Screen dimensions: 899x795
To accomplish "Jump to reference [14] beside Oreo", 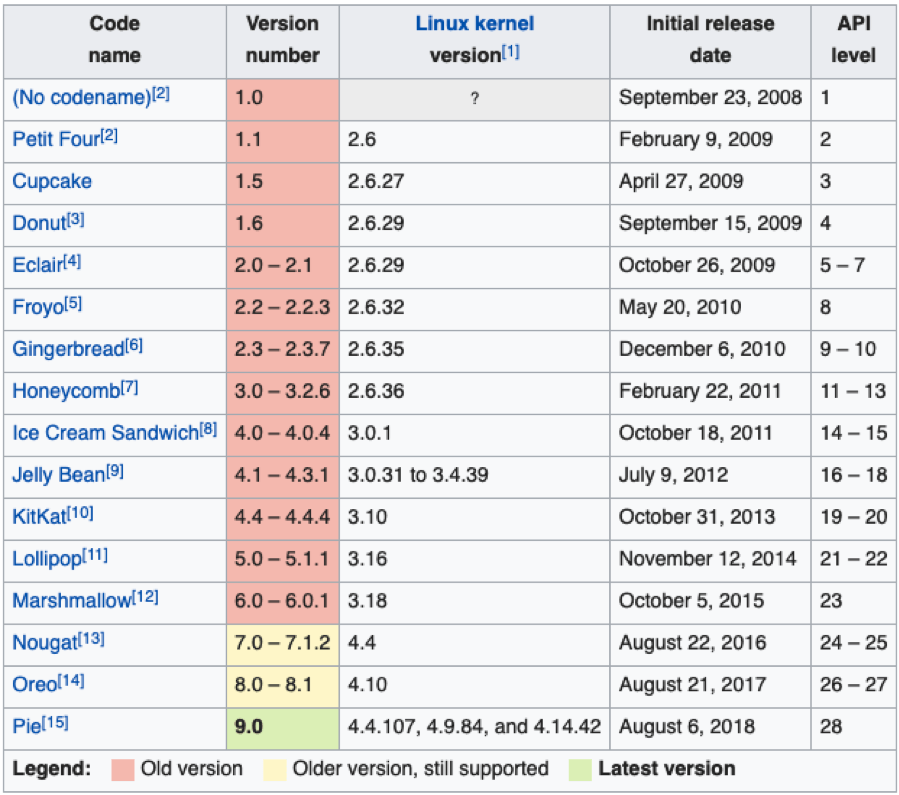I will [71, 681].
